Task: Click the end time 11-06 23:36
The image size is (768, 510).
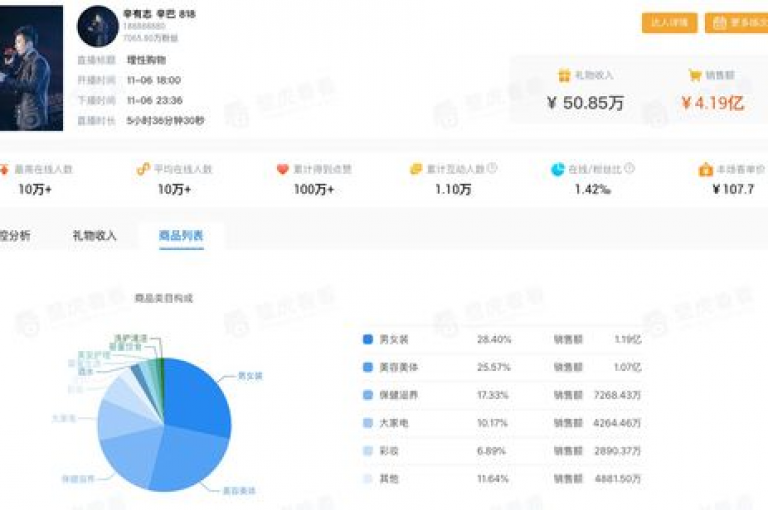Action: click(155, 100)
